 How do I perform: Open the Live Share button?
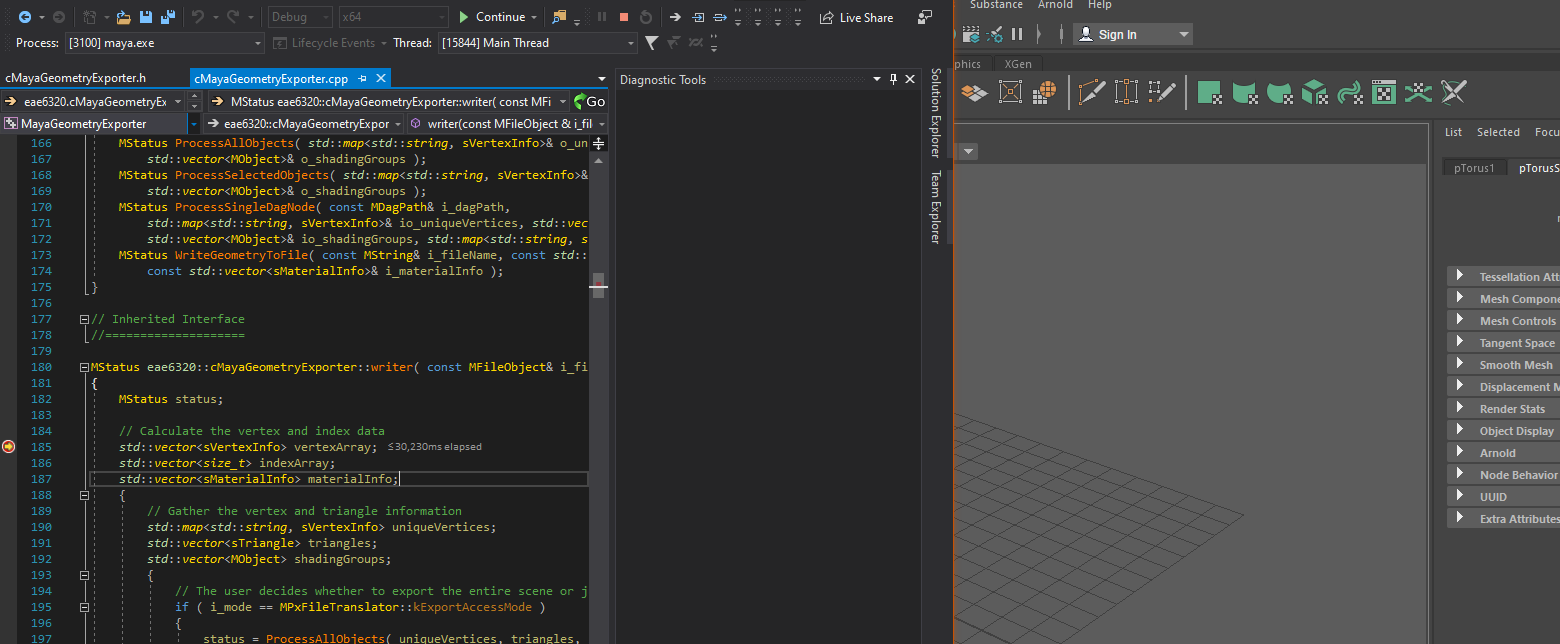click(856, 17)
